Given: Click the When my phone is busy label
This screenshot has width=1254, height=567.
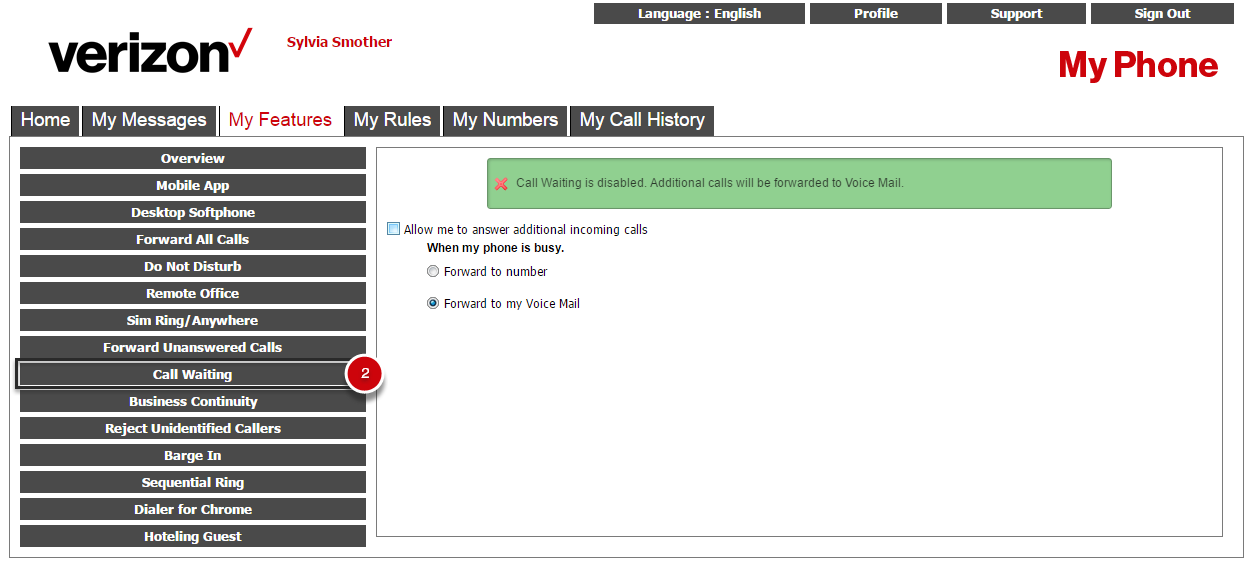Looking at the screenshot, I should pyautogui.click(x=495, y=248).
